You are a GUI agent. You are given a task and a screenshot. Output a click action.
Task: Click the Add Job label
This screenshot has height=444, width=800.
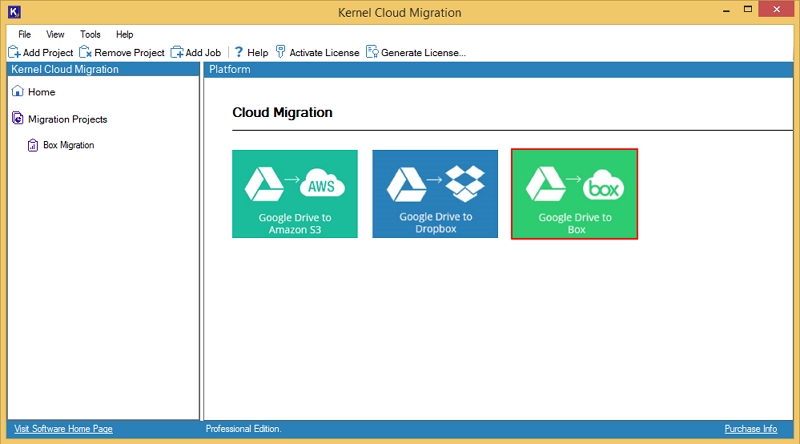pos(203,53)
